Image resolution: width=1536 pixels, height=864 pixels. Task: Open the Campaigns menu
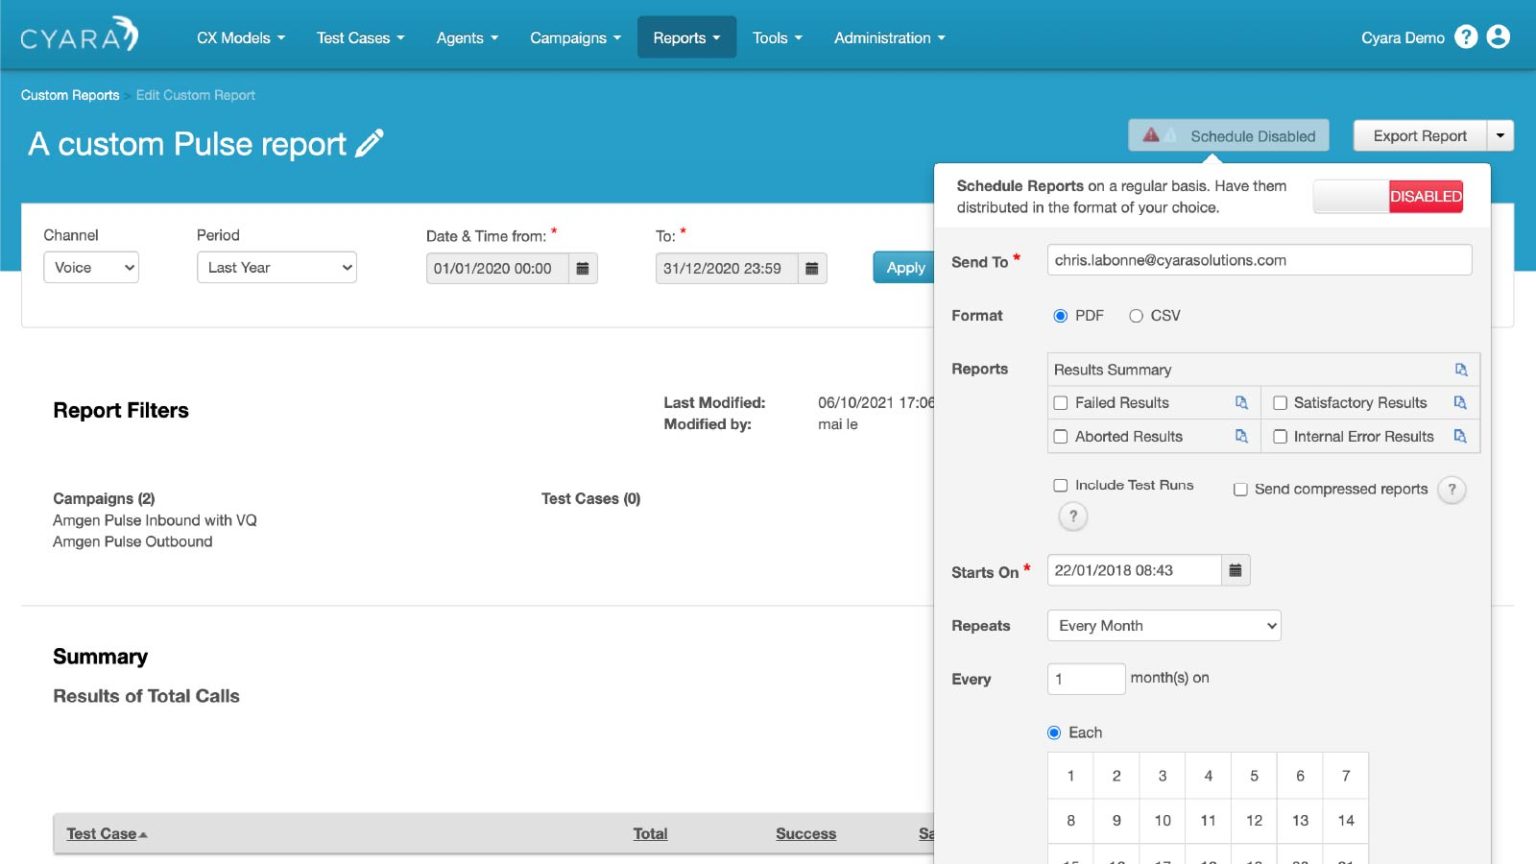pyautogui.click(x=574, y=37)
